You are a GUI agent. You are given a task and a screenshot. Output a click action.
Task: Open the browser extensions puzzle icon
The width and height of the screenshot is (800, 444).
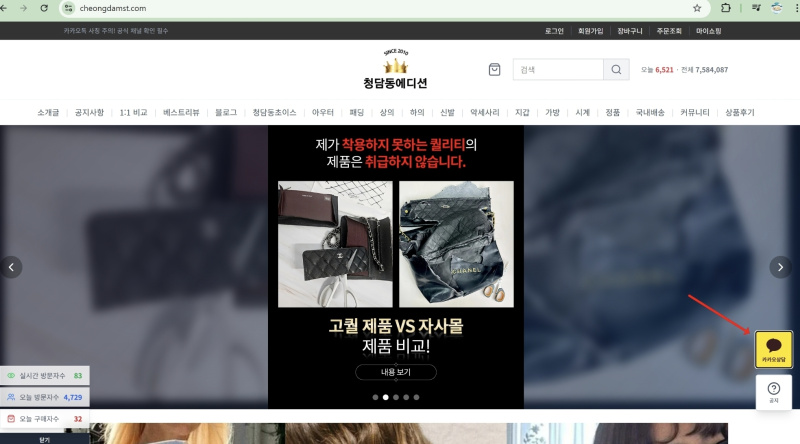(726, 8)
